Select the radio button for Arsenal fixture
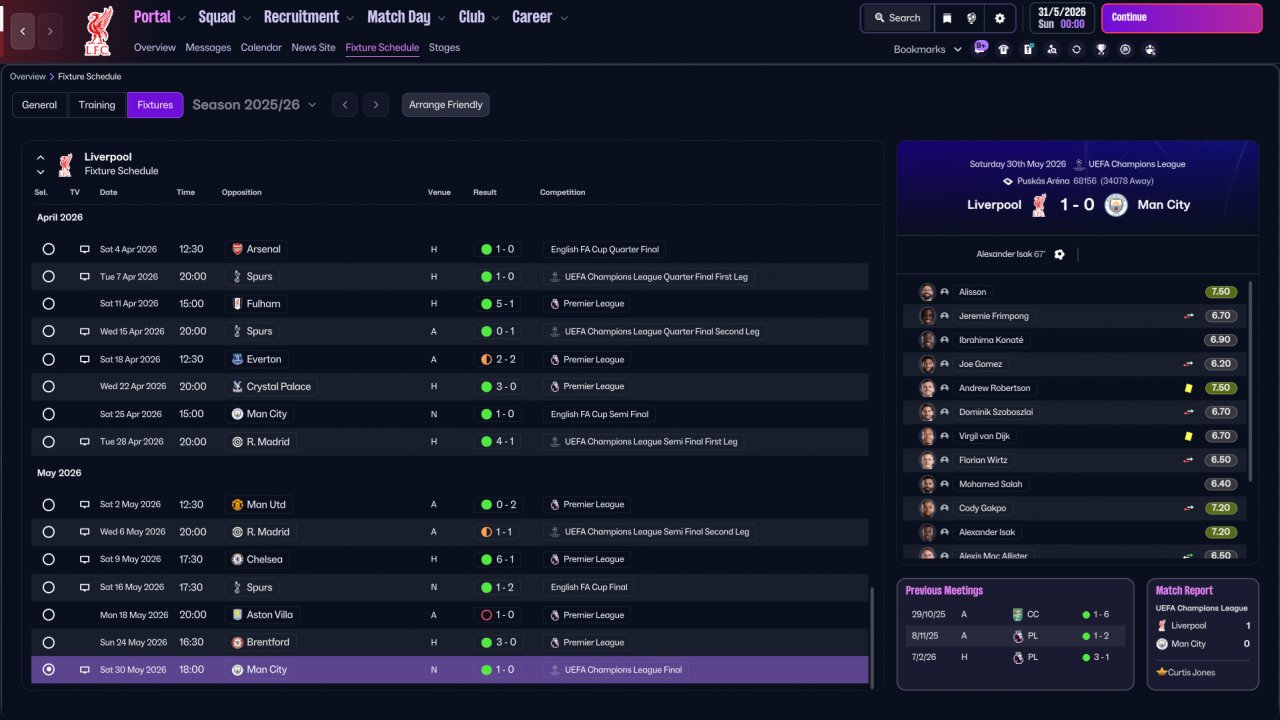 pyautogui.click(x=48, y=249)
